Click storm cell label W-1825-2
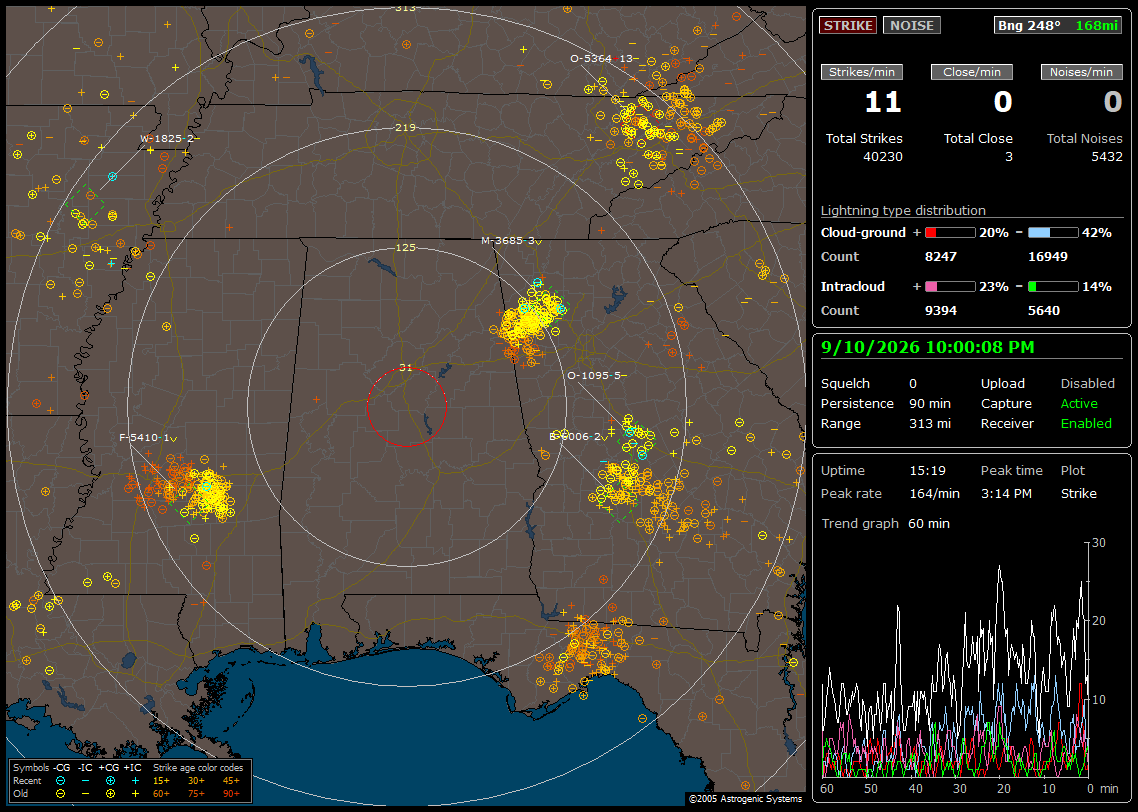 167,138
